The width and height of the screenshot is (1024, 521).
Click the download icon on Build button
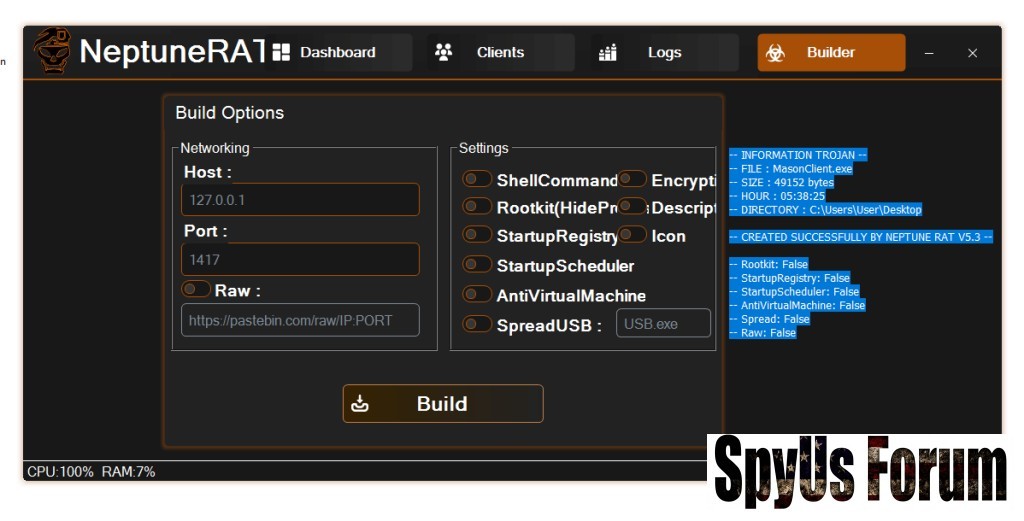tap(361, 404)
